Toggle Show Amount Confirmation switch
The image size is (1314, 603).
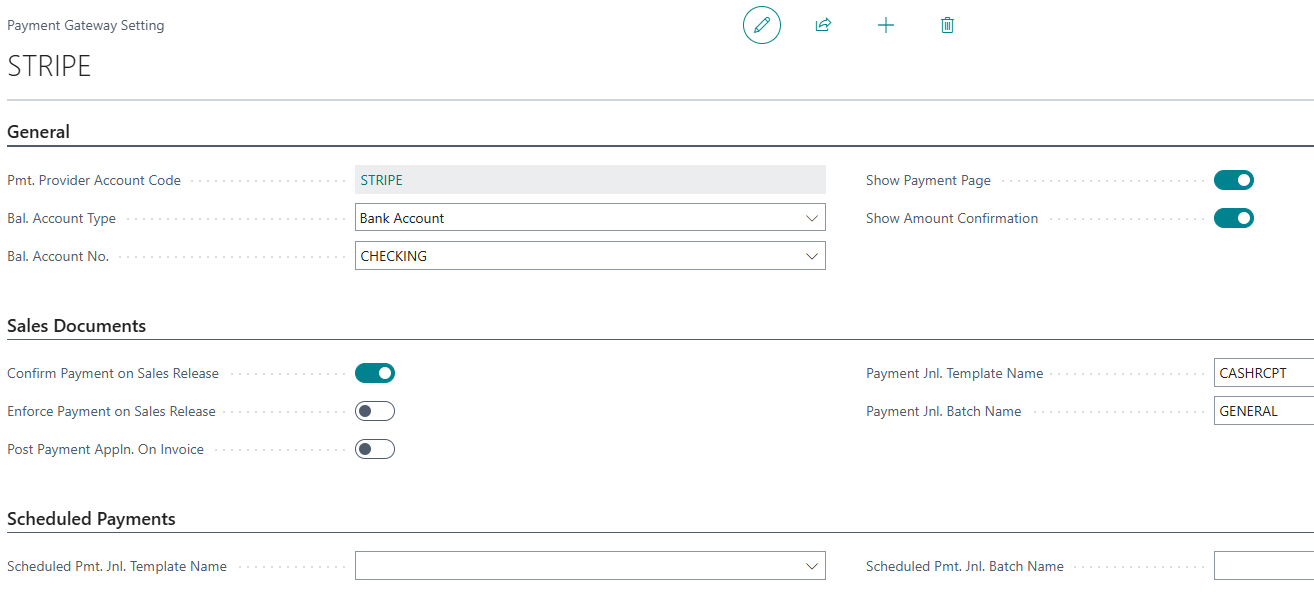pos(1233,218)
